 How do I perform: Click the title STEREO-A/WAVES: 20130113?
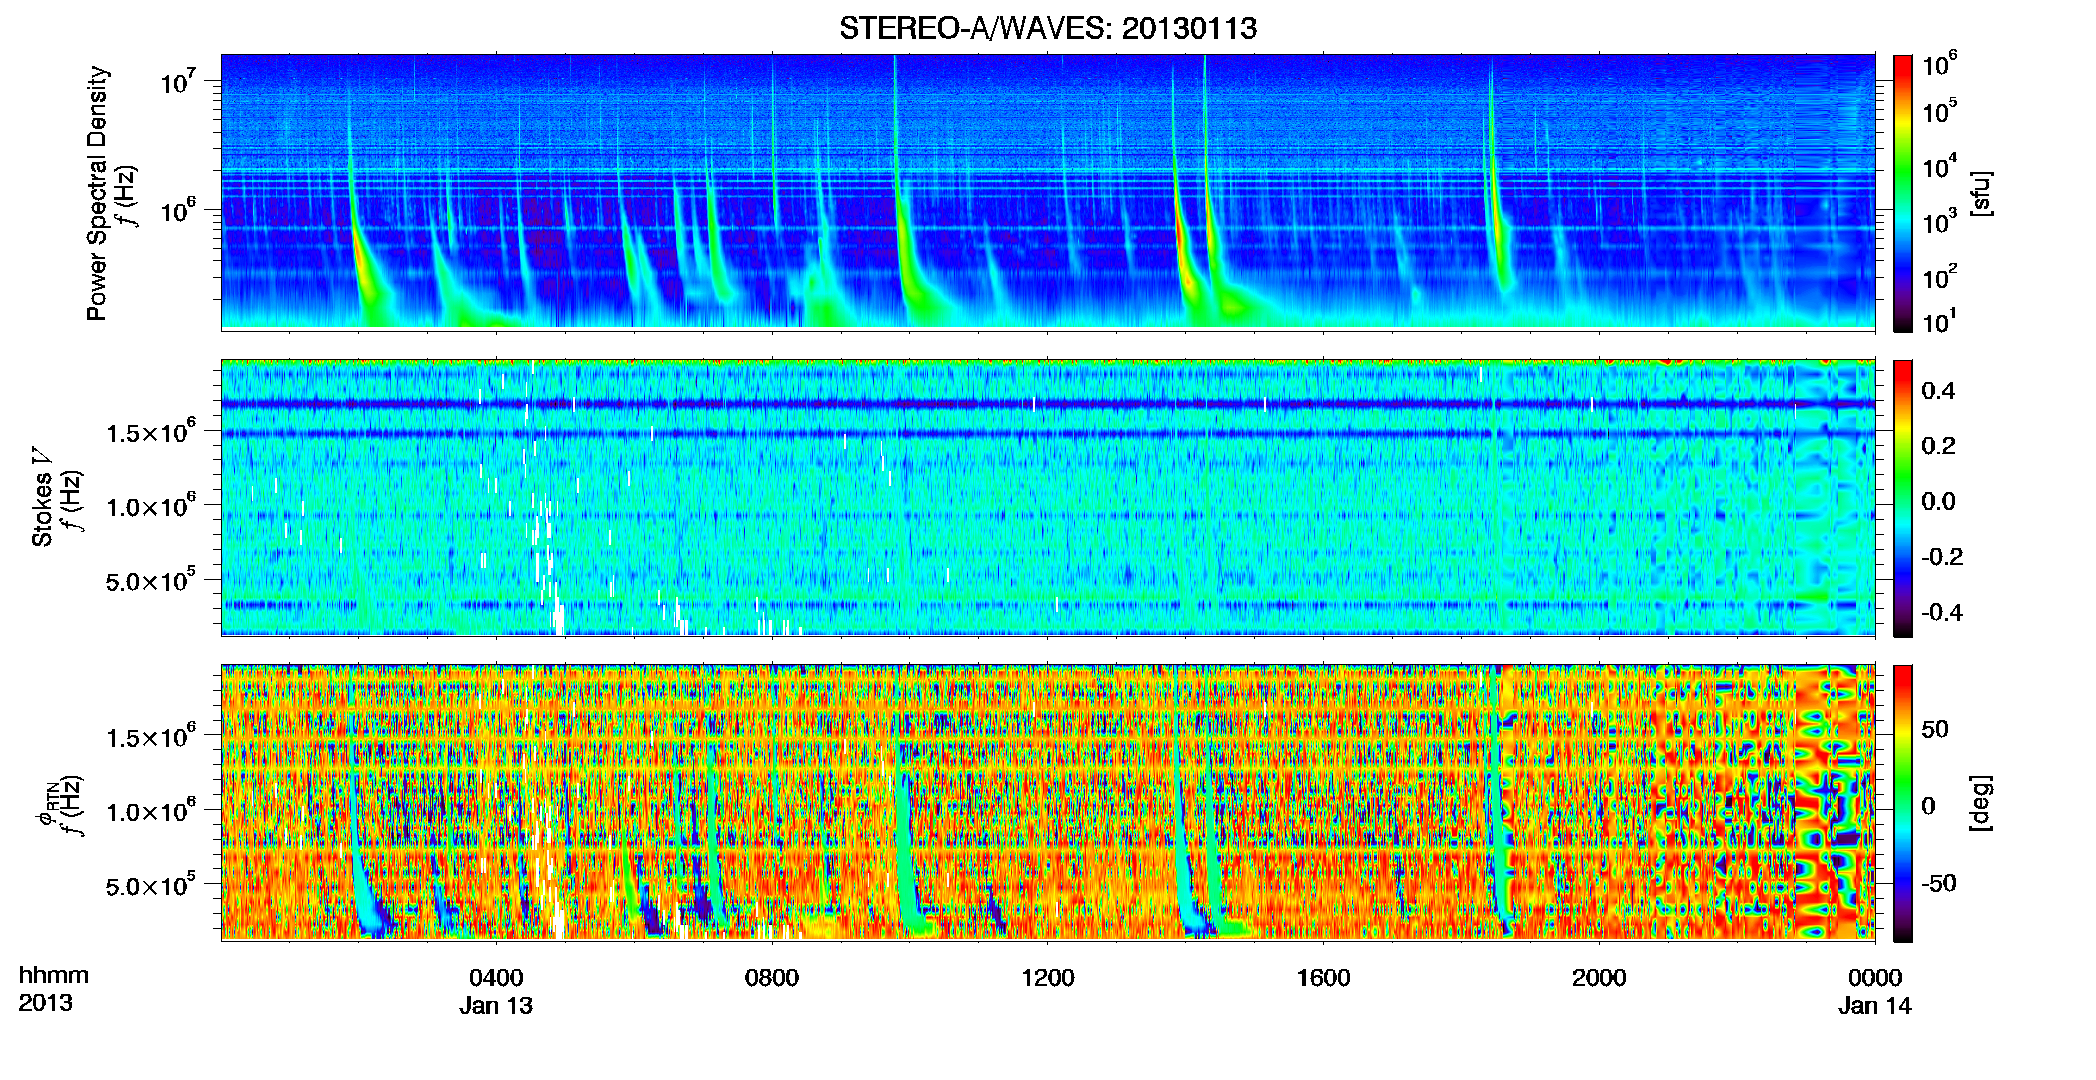tap(1048, 28)
